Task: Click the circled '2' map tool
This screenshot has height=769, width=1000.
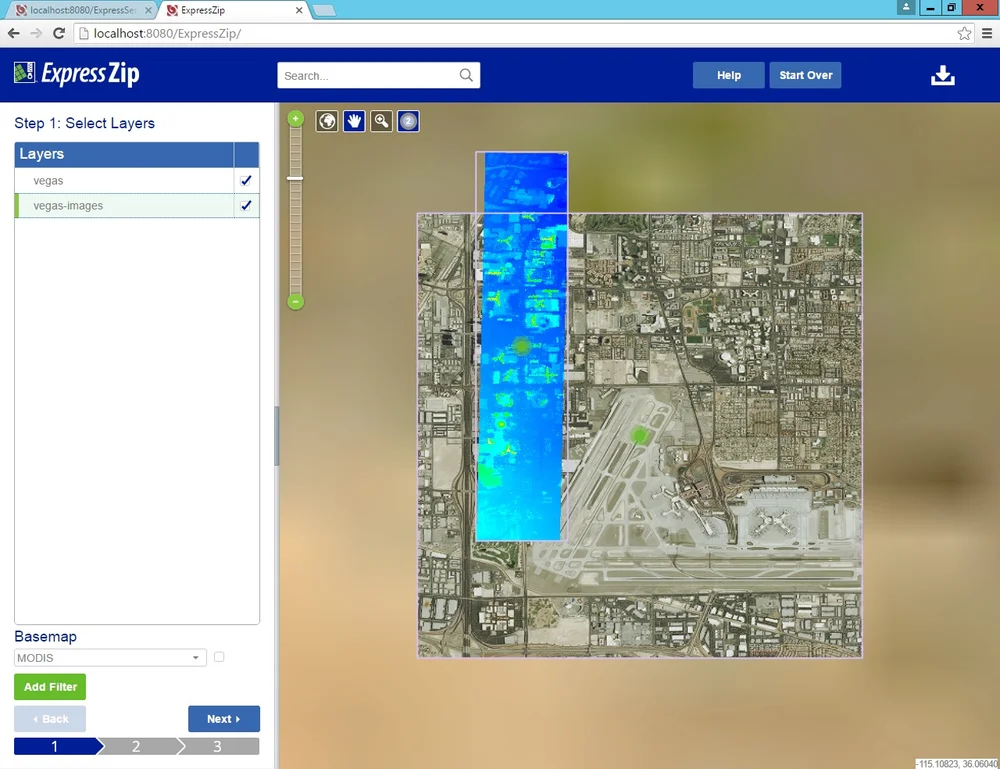Action: [x=408, y=120]
